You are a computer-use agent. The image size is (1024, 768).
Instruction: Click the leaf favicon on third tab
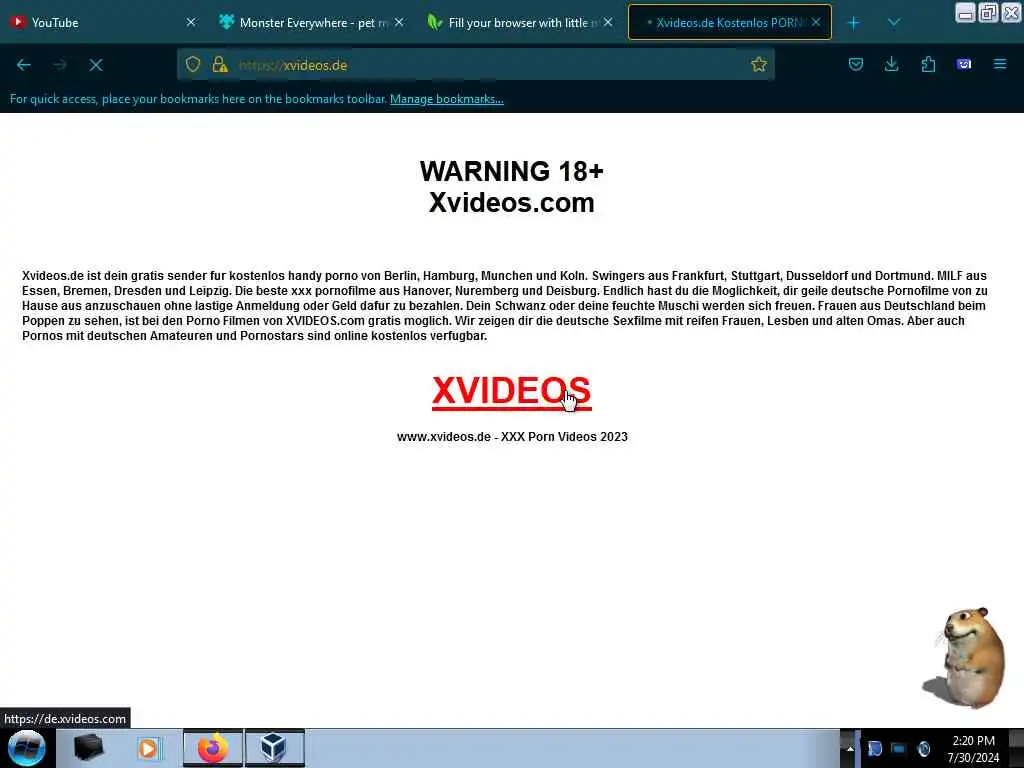tap(434, 22)
